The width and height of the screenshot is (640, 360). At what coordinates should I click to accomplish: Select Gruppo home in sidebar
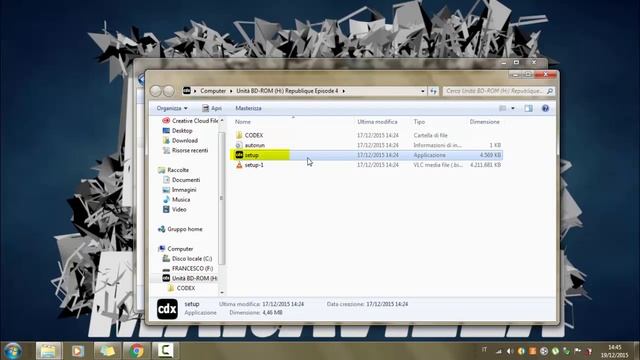click(x=180, y=229)
